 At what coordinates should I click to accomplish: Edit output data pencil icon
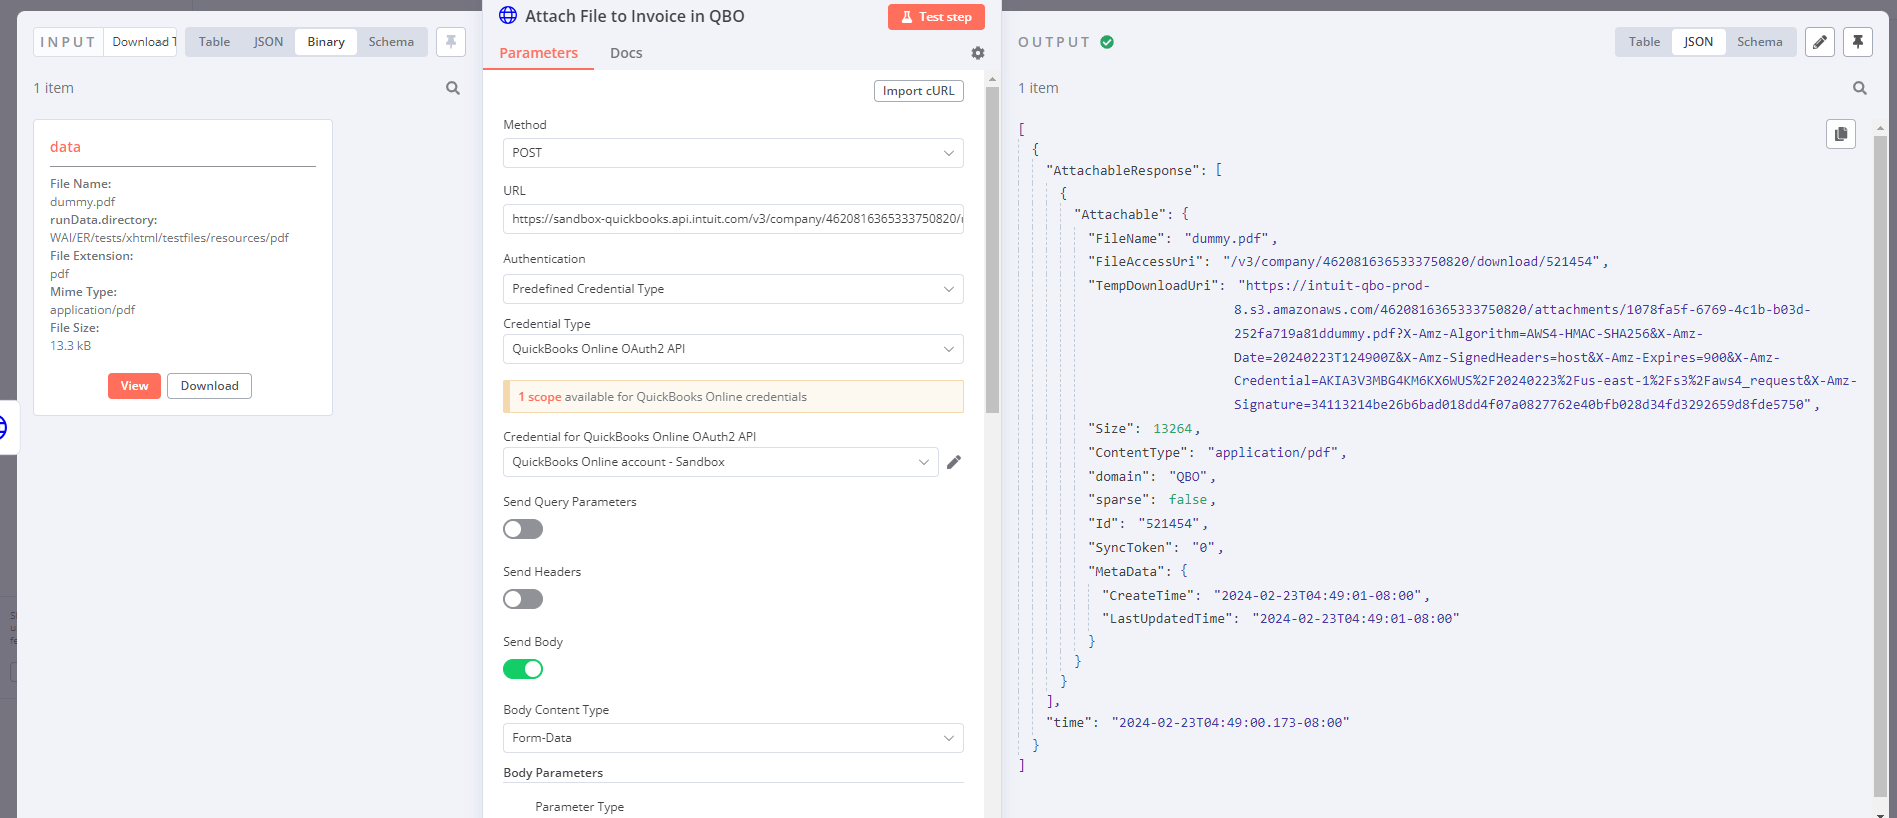(1820, 42)
